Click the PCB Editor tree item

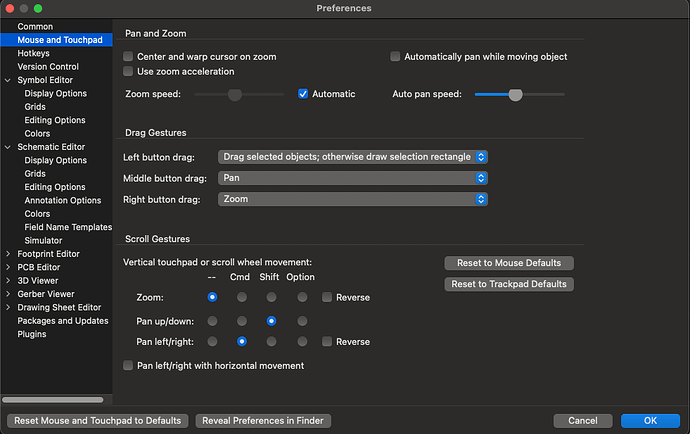point(39,267)
